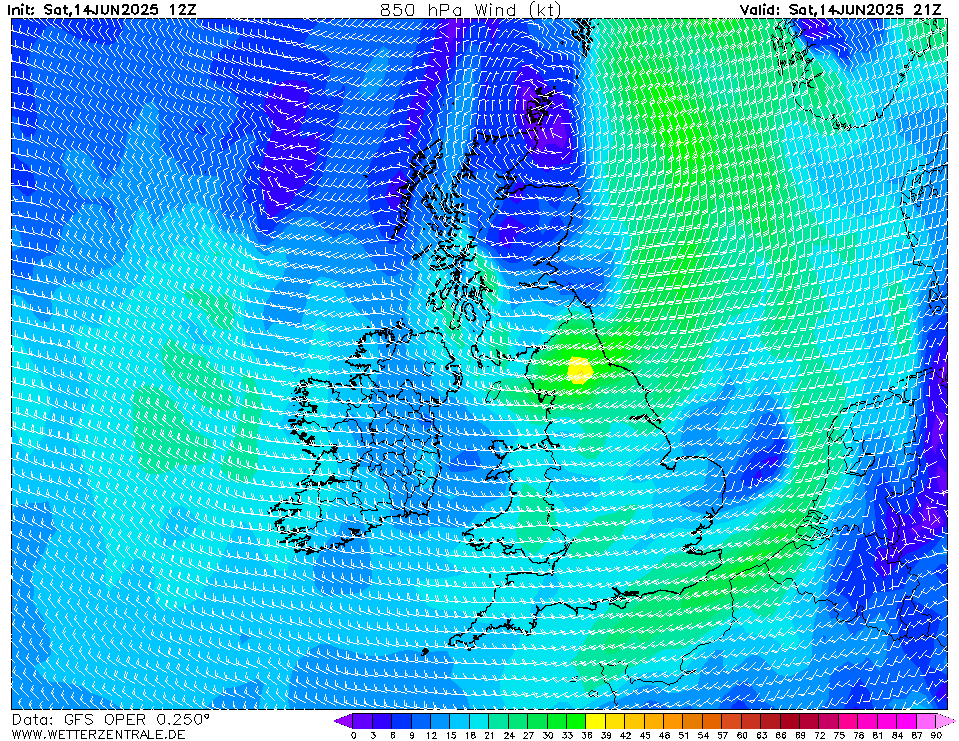Click the '850 hPa Wind (kt)' chart title
This screenshot has width=959, height=741.
[470, 10]
